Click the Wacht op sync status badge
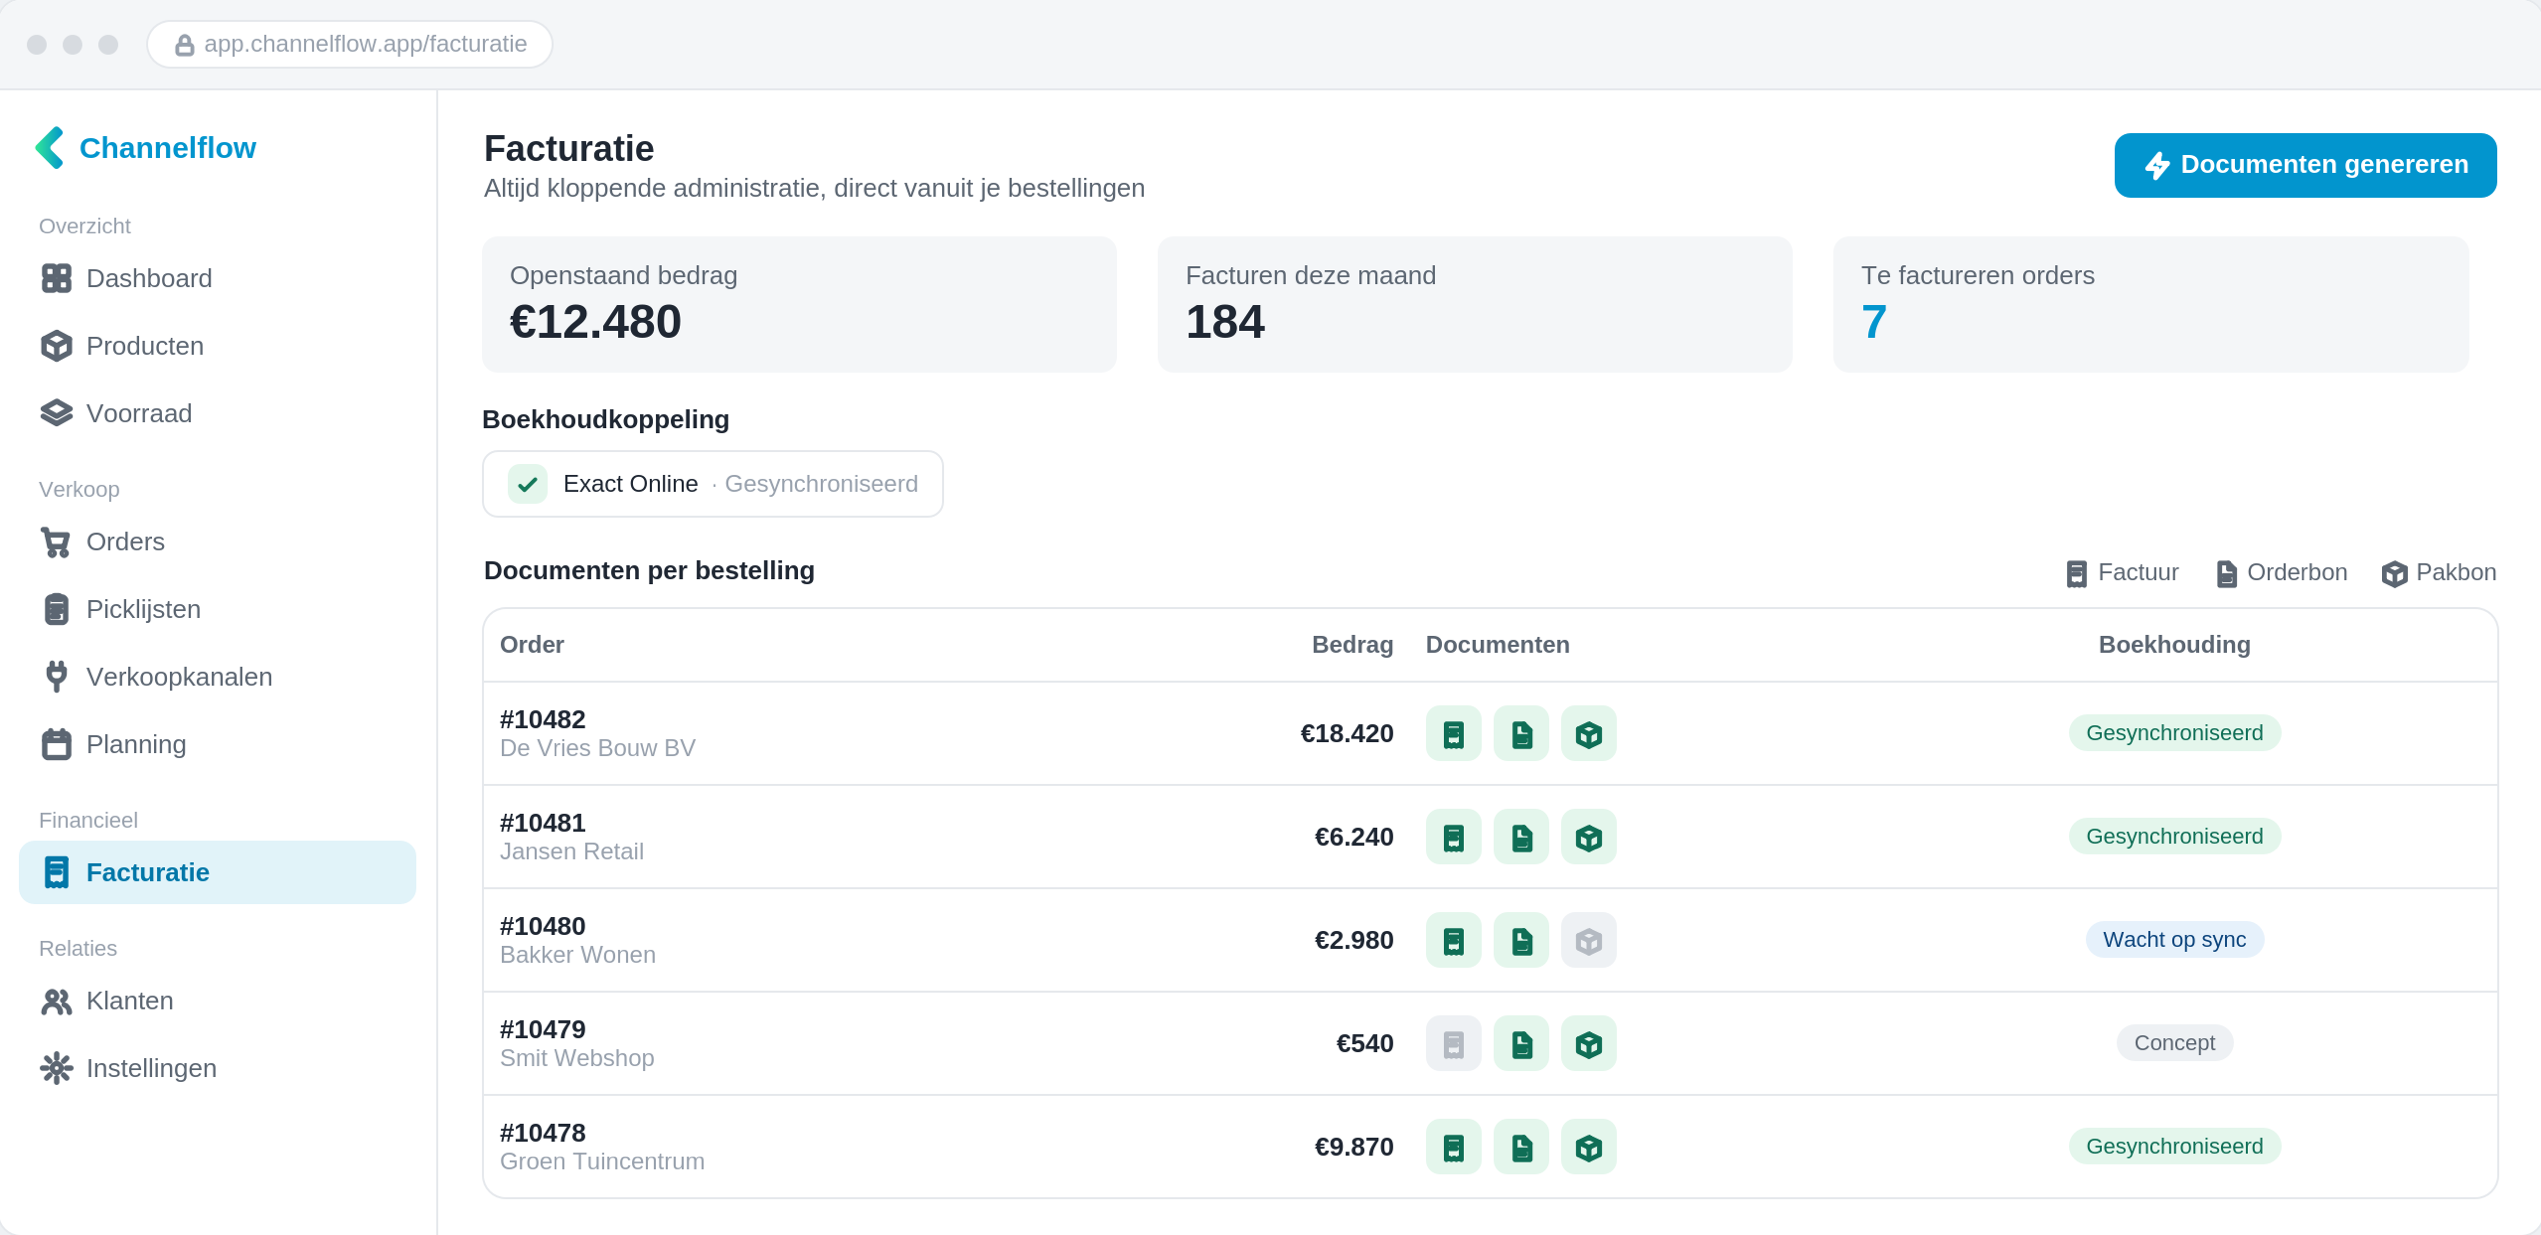The height and width of the screenshot is (1235, 2541). [x=2174, y=940]
